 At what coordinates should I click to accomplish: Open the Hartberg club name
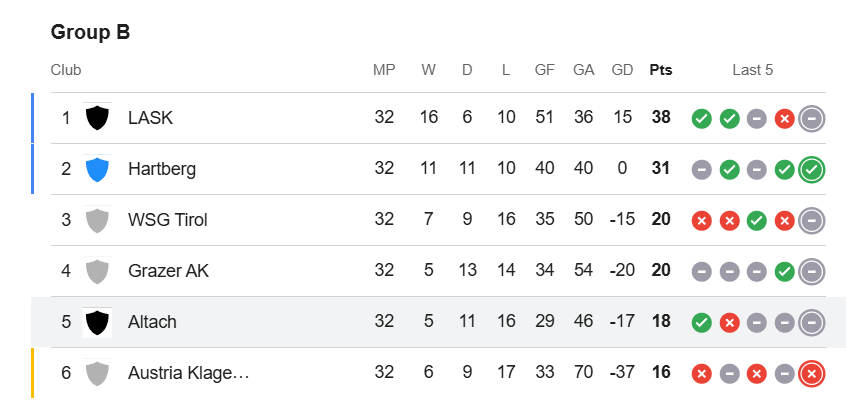pos(162,169)
